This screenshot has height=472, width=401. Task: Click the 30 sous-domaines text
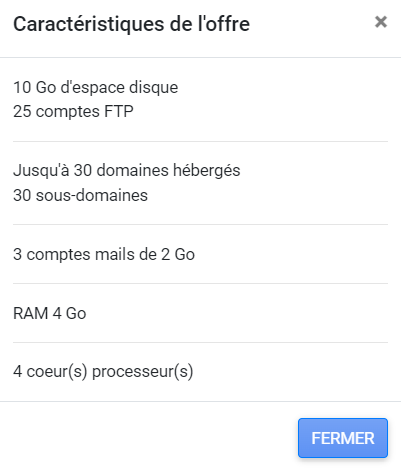[x=80, y=195]
